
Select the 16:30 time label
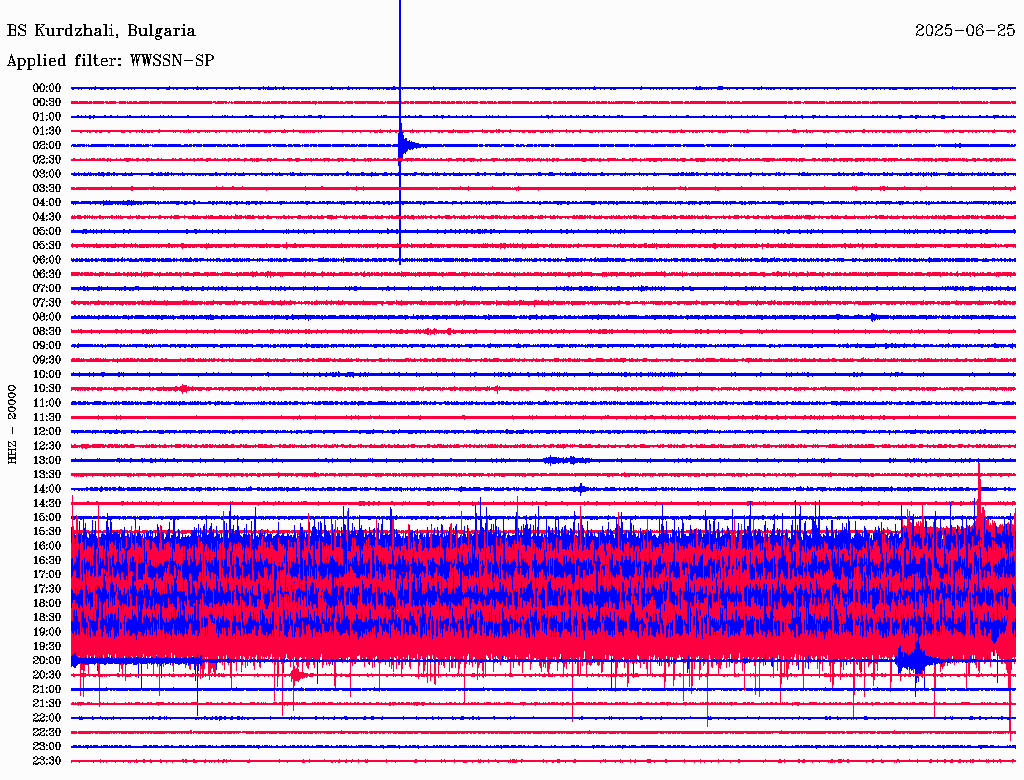tap(47, 561)
